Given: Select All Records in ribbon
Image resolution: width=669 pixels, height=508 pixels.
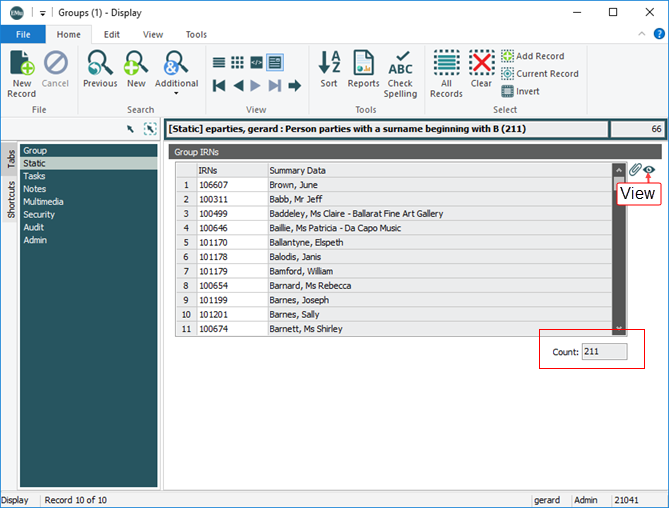Looking at the screenshot, I should pyautogui.click(x=446, y=74).
